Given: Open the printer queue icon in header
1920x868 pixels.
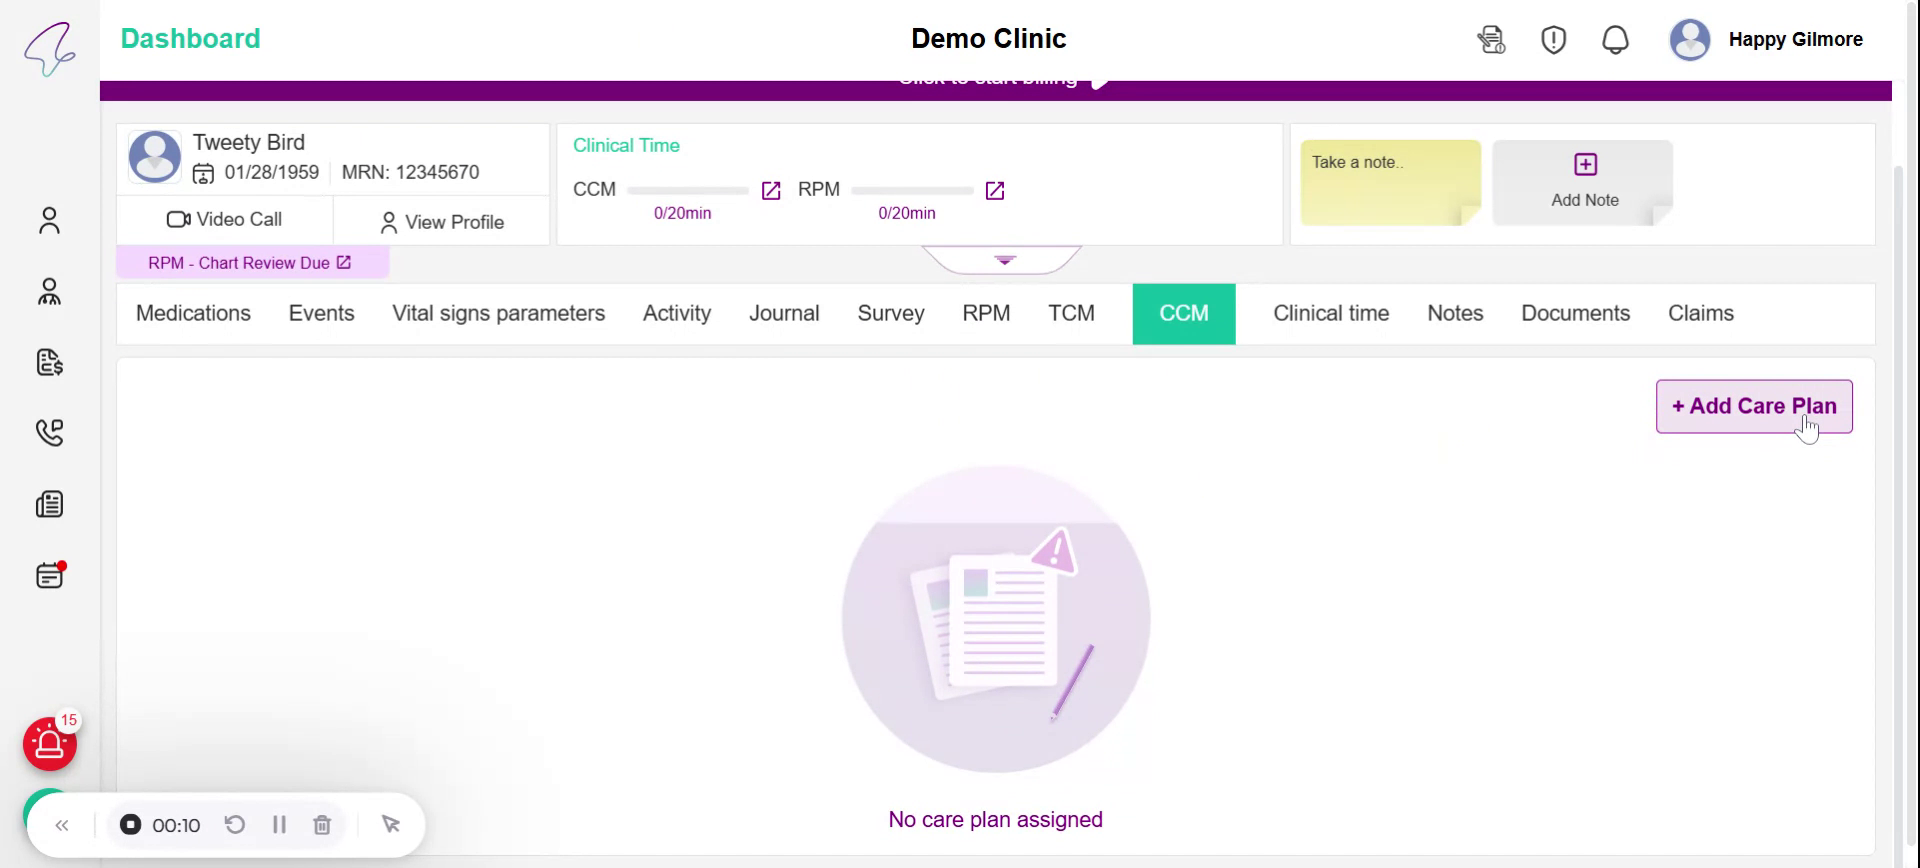Looking at the screenshot, I should 1491,40.
